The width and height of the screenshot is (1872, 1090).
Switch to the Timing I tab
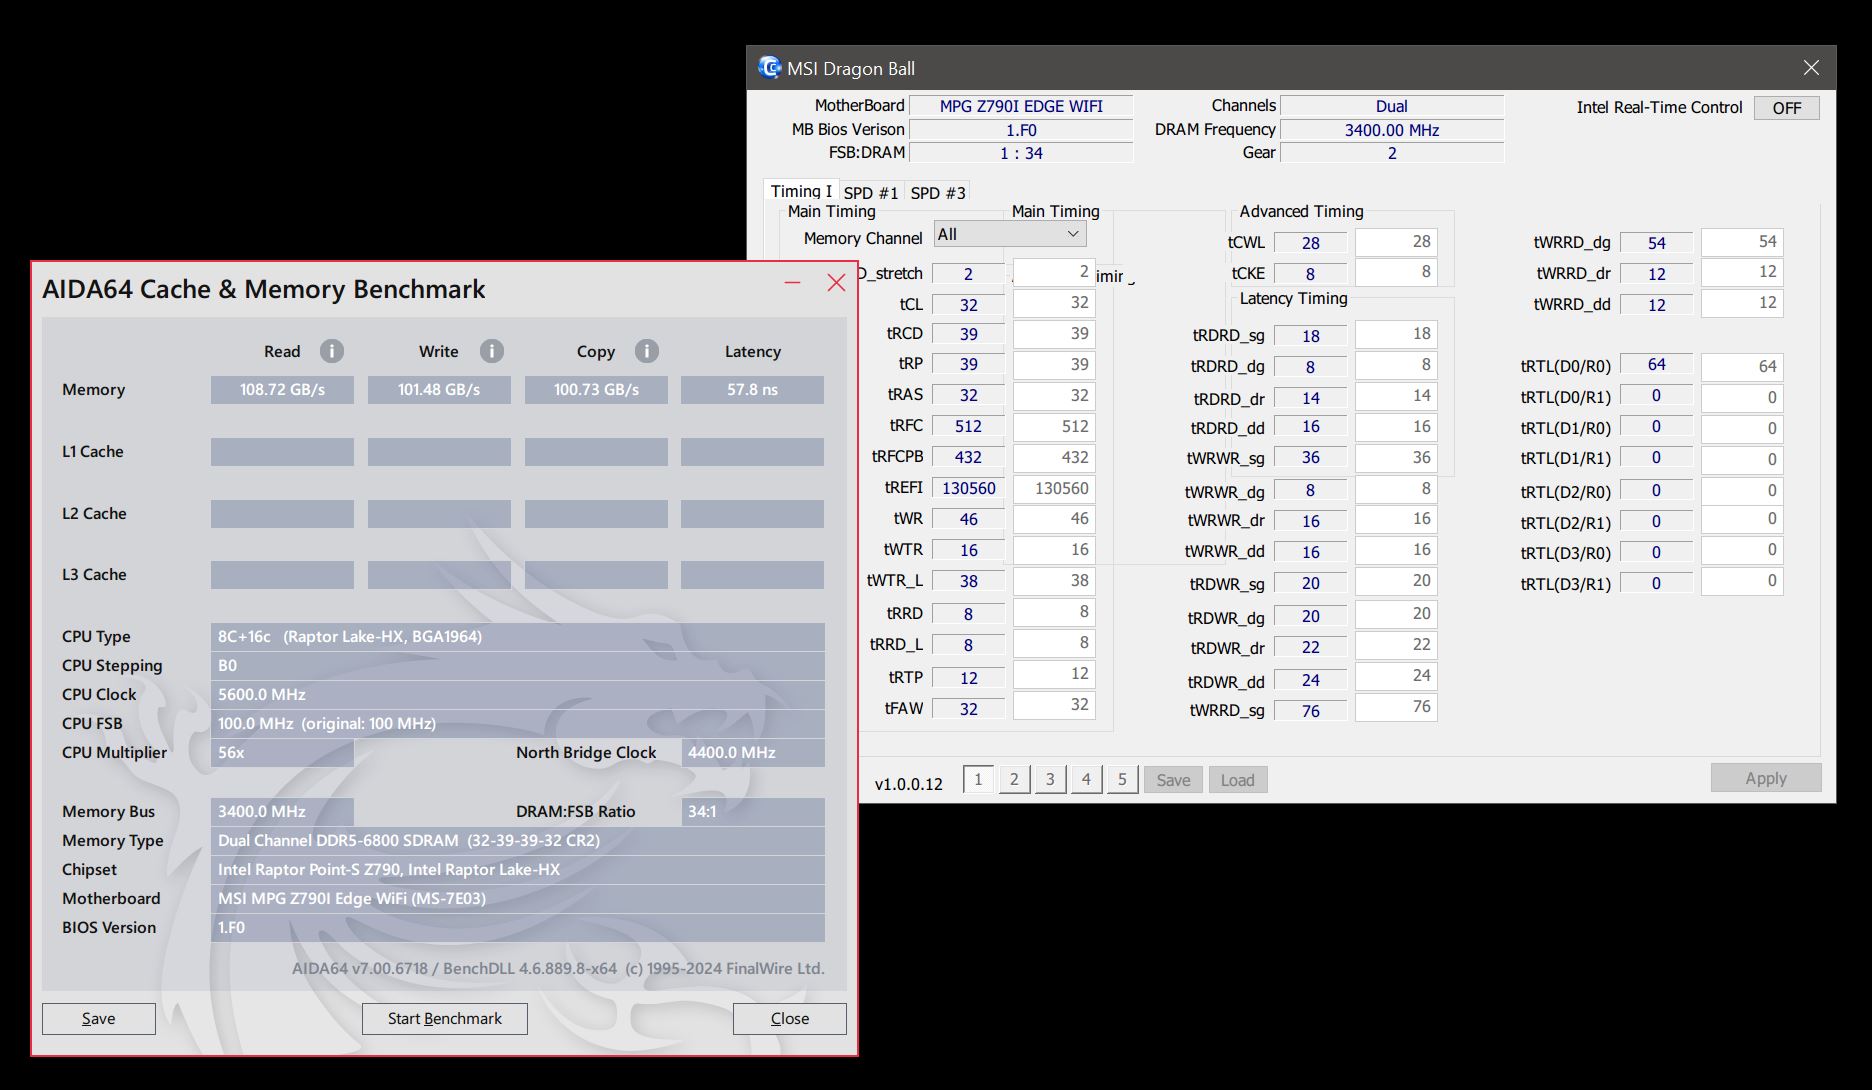click(801, 191)
